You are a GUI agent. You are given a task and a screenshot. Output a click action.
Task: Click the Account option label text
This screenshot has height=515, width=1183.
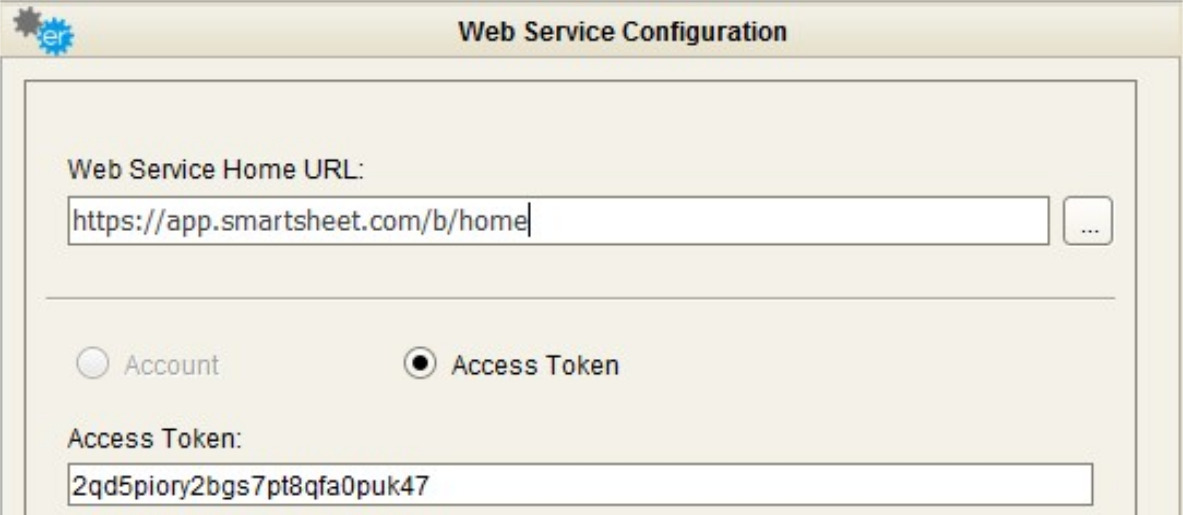171,366
